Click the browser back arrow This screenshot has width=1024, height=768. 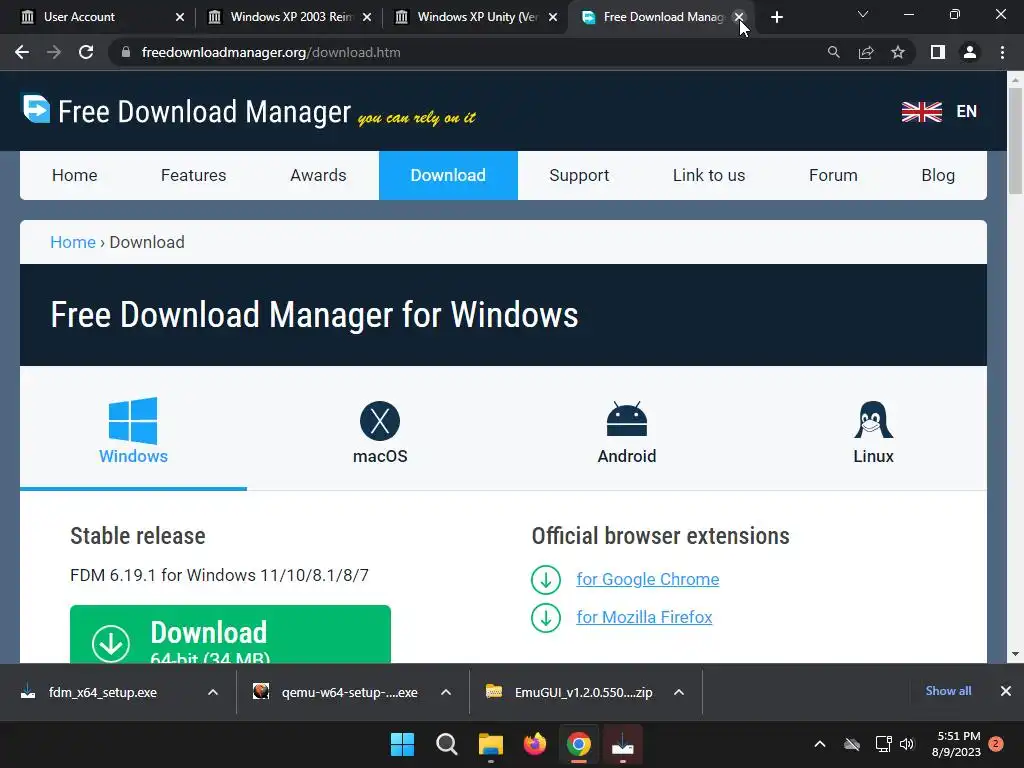[x=22, y=52]
